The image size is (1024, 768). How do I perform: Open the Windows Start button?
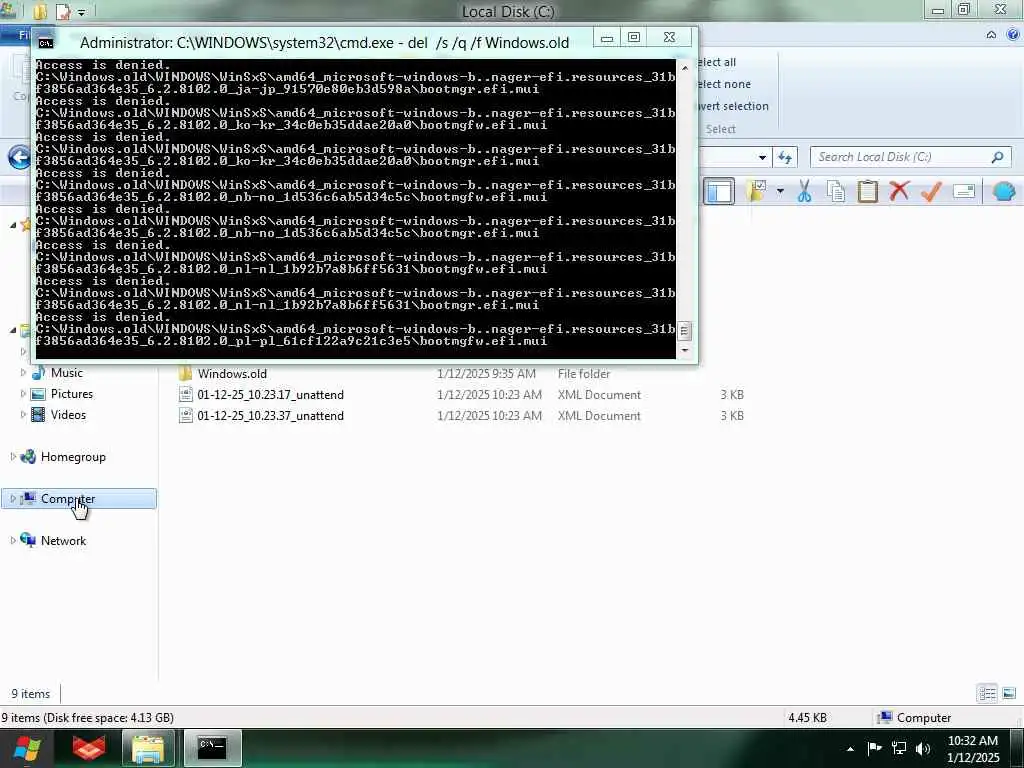[x=27, y=748]
